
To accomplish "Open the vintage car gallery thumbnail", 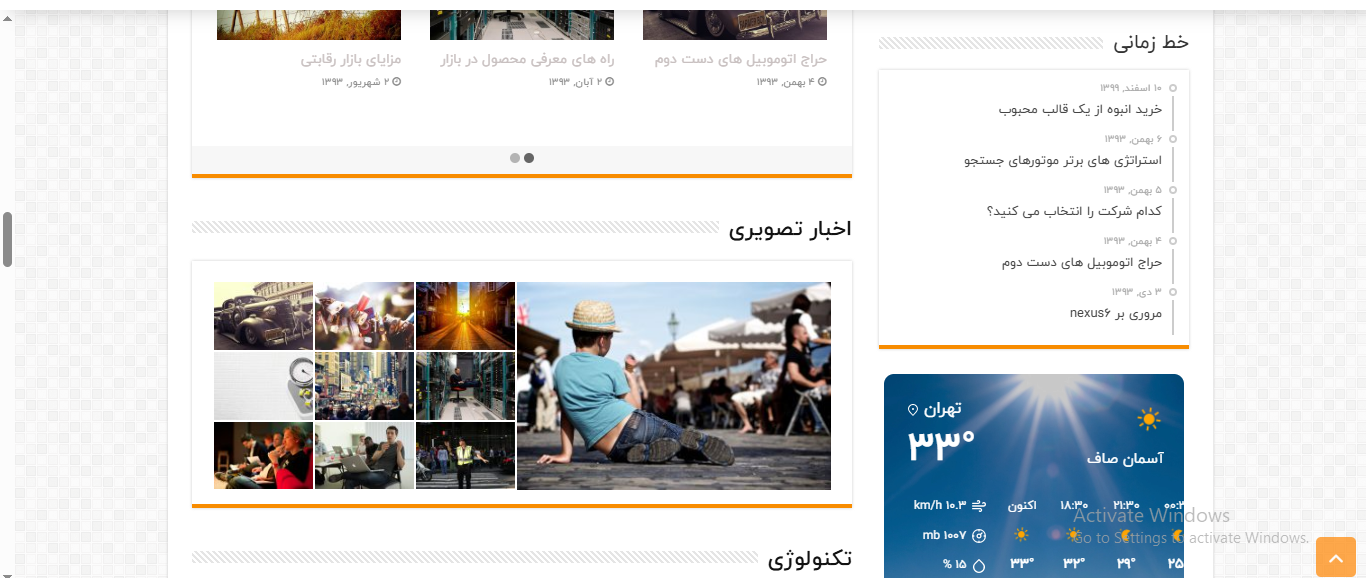I will tap(263, 316).
